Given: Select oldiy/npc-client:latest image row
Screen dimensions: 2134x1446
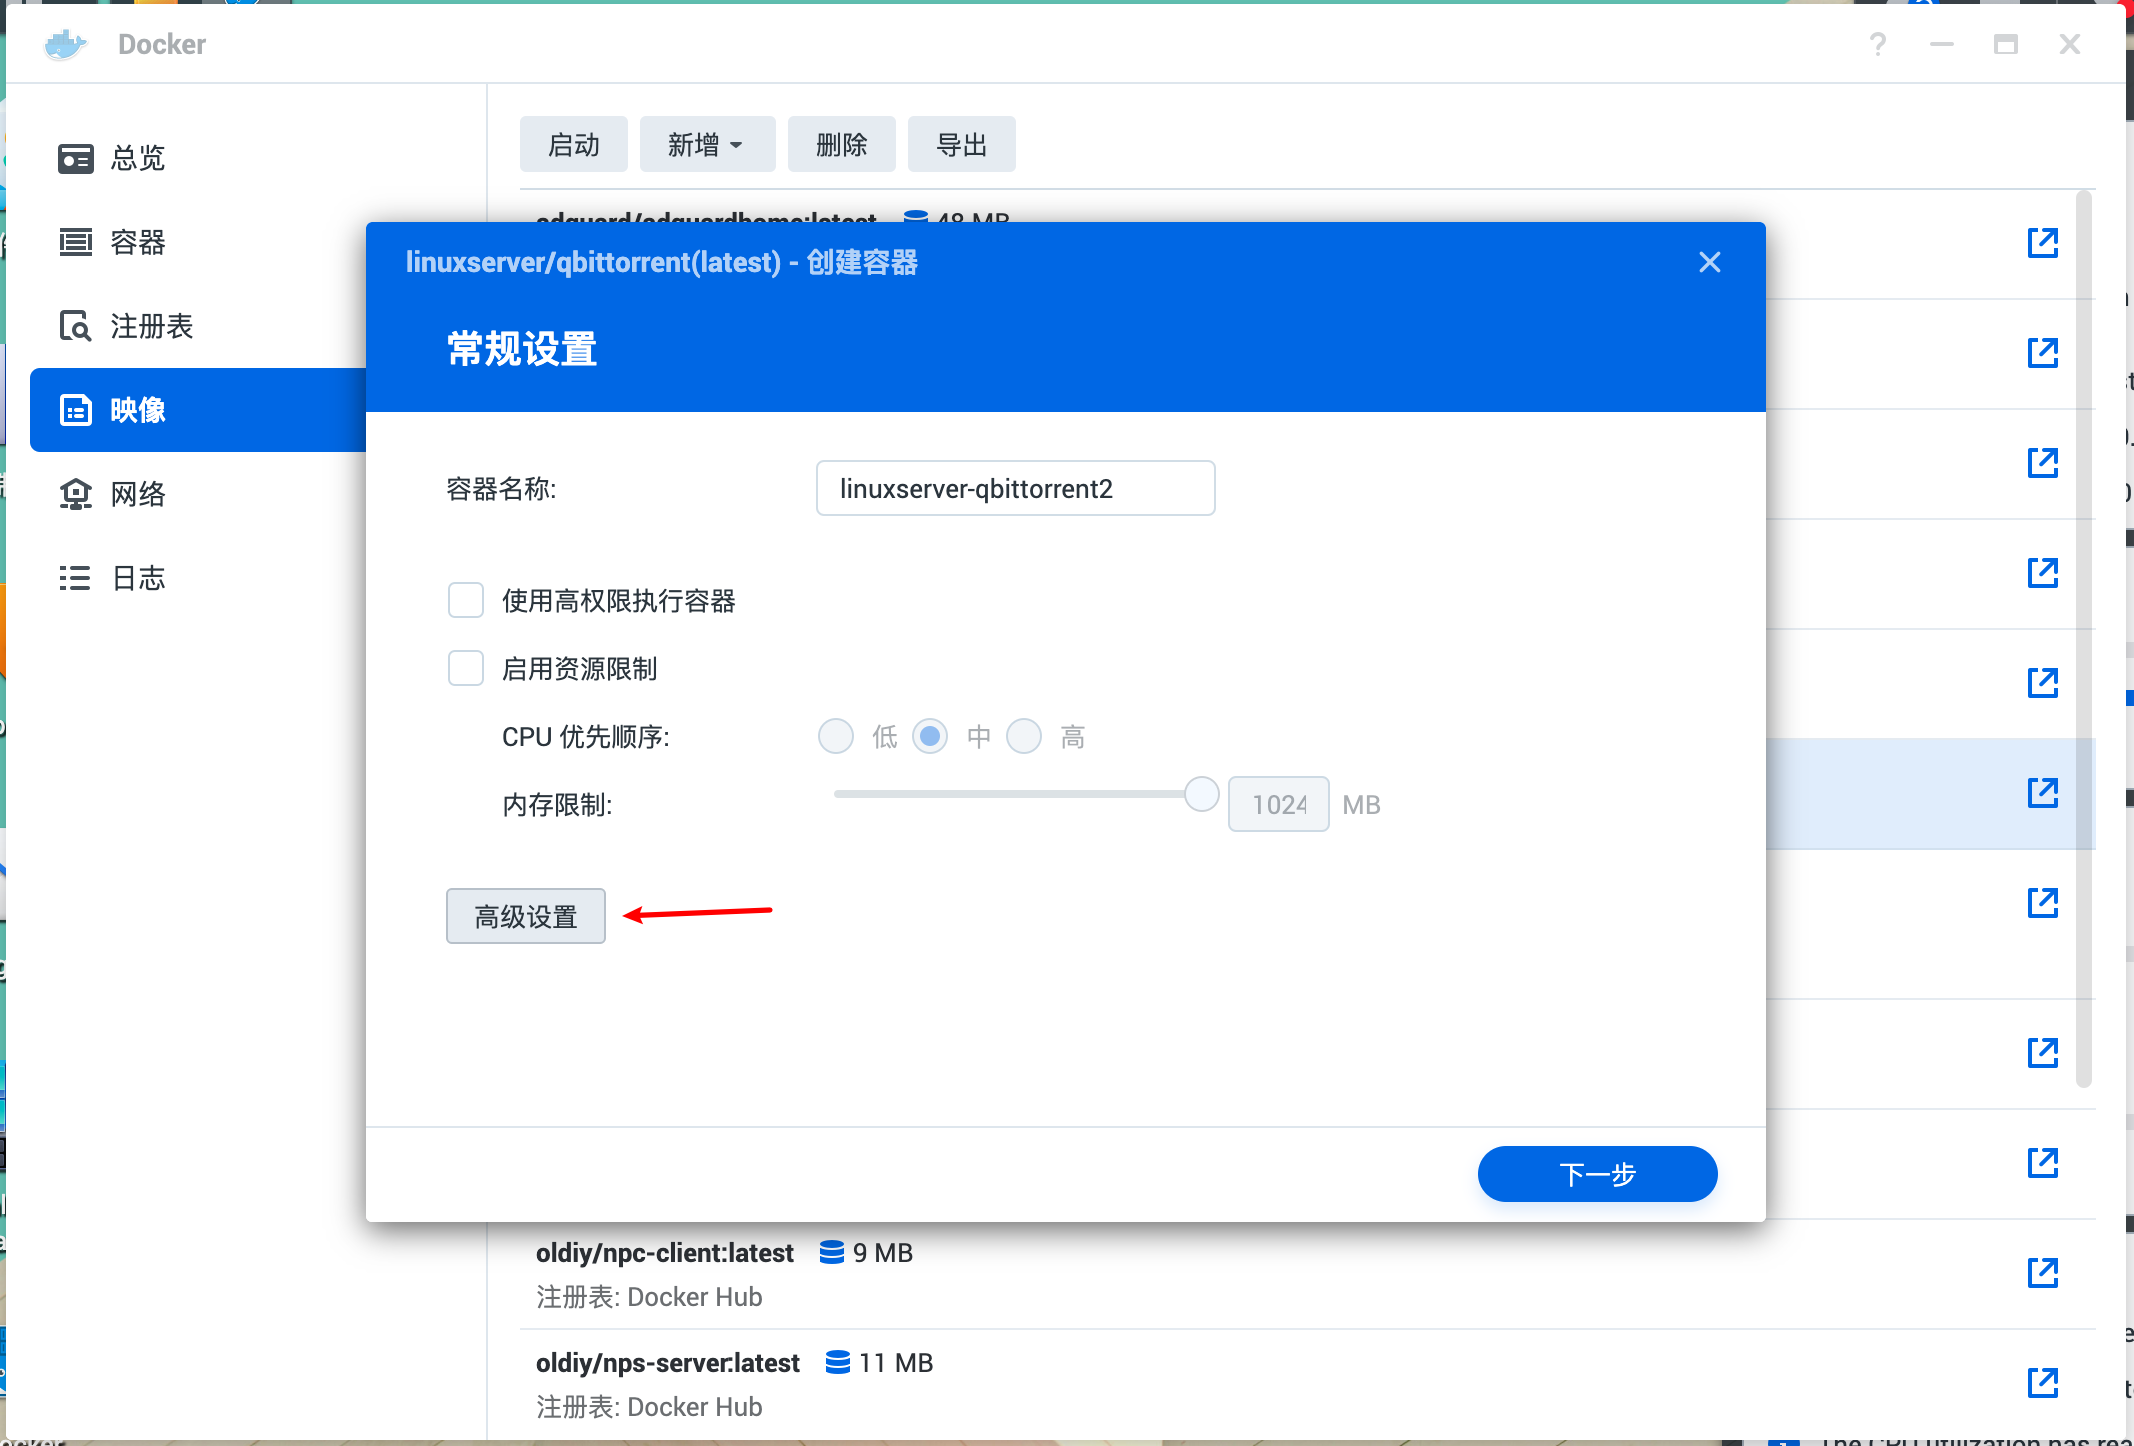Looking at the screenshot, I should pyautogui.click(x=1308, y=1274).
